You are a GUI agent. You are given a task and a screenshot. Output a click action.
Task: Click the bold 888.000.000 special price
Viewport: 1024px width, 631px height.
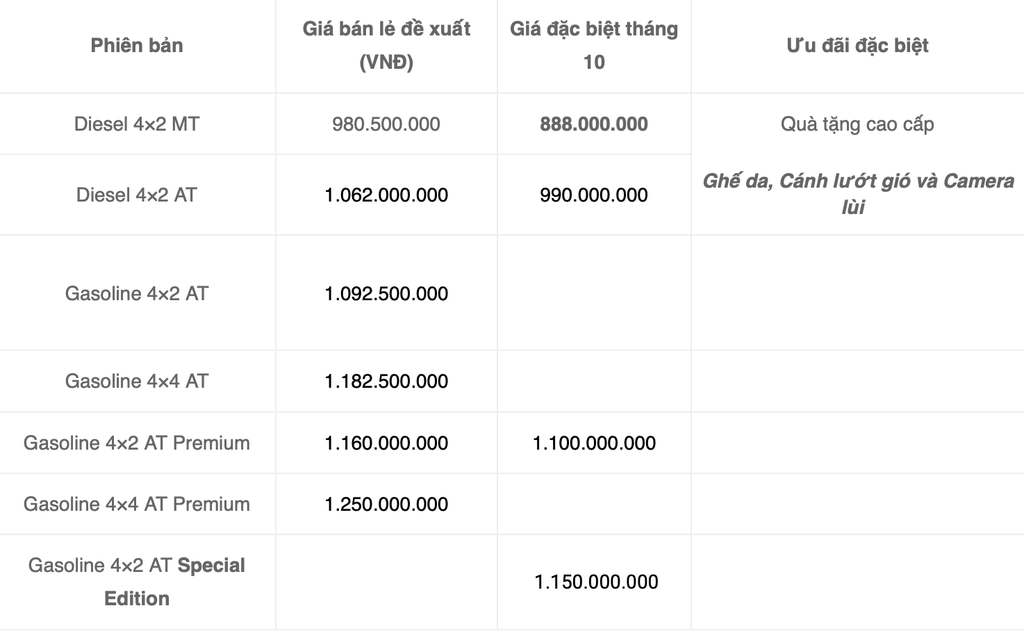click(594, 124)
